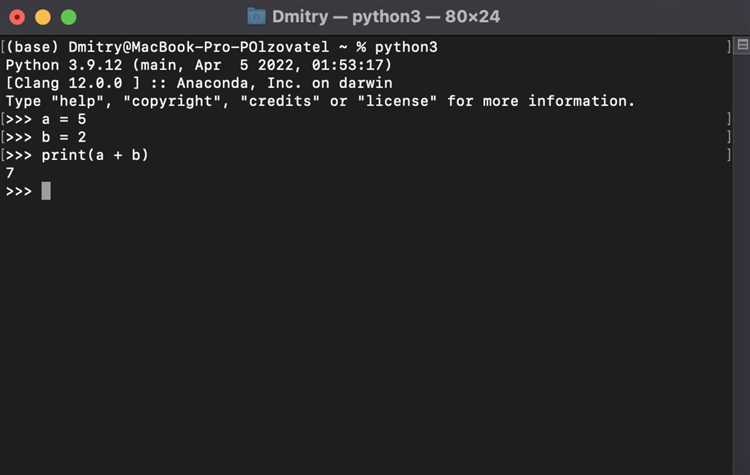
Task: Minimize the window using yellow button
Action: (x=43, y=17)
